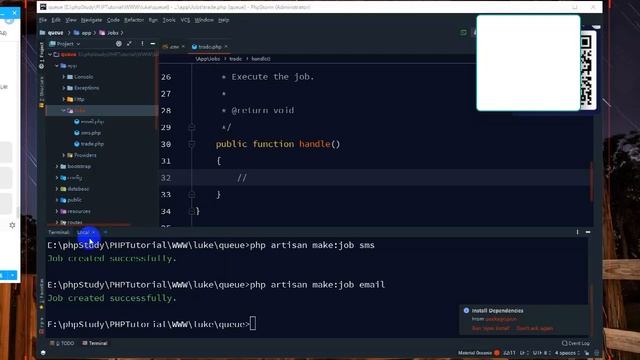
Task: Add a new terminal session tab
Action: (x=105, y=232)
